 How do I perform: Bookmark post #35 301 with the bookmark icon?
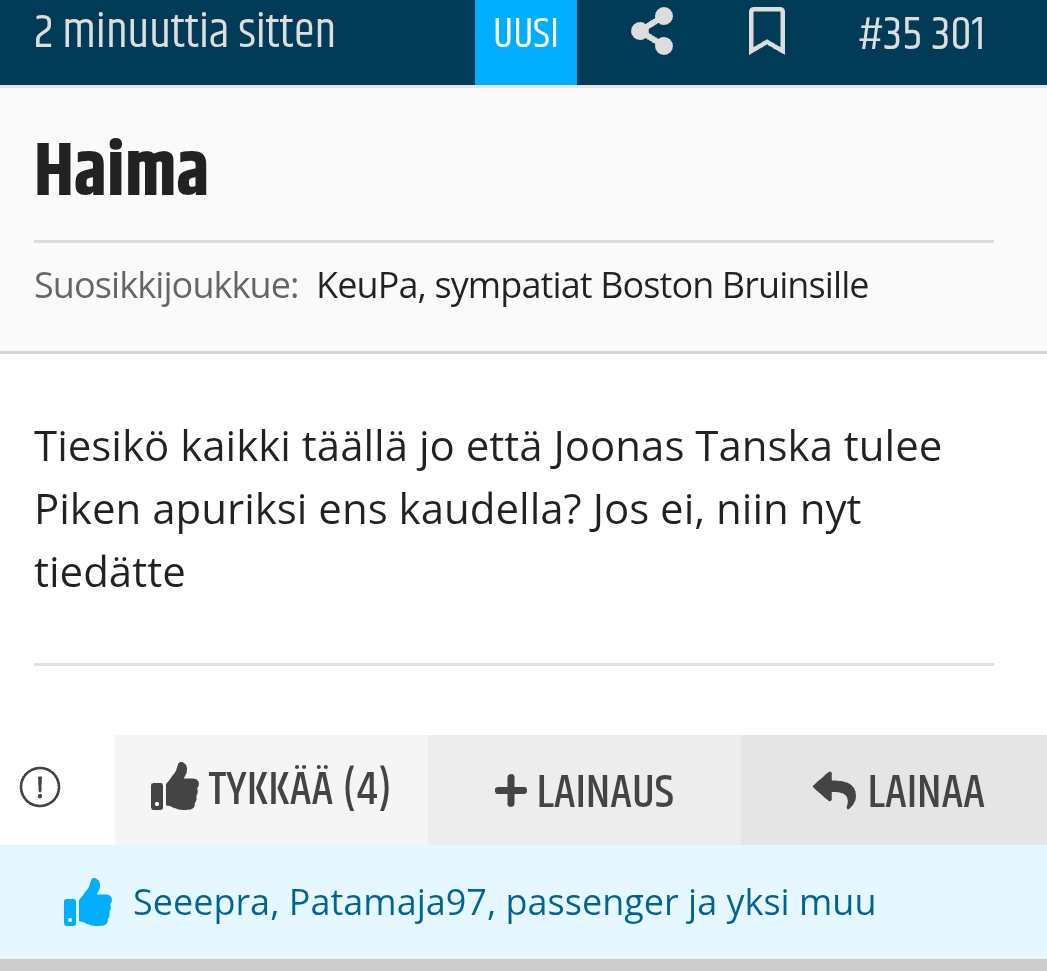pyautogui.click(x=766, y=33)
